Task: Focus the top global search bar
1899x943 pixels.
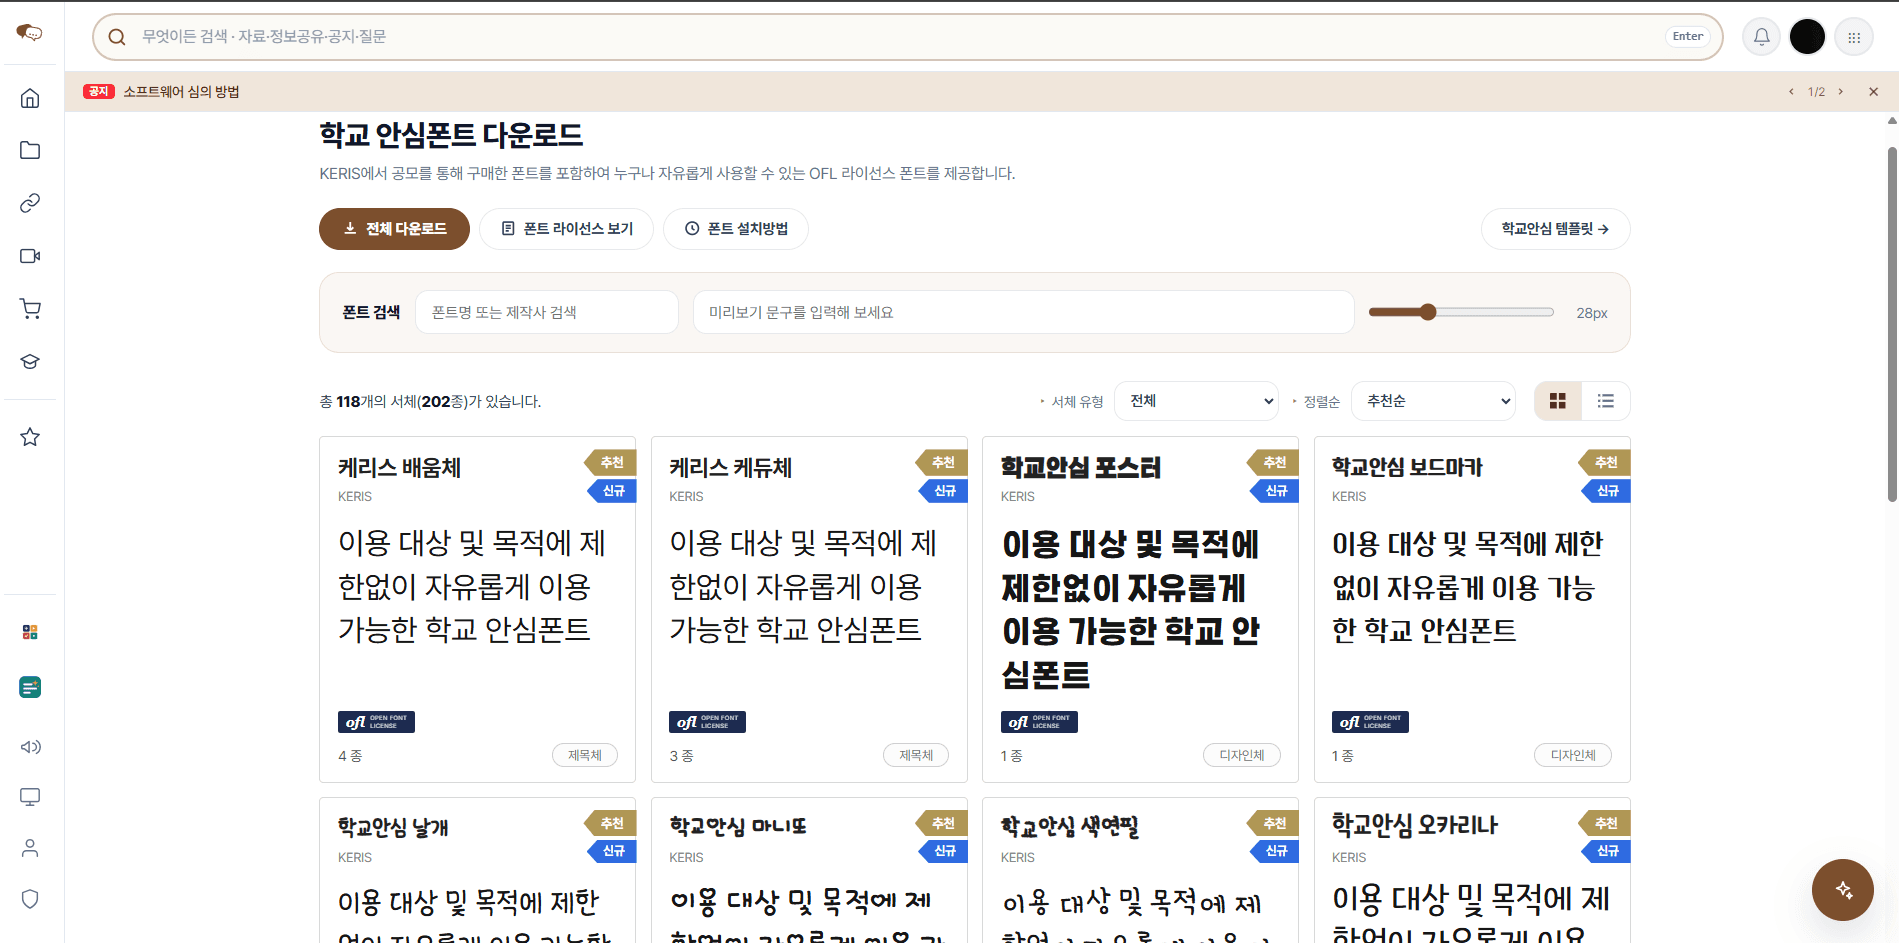Action: (907, 37)
